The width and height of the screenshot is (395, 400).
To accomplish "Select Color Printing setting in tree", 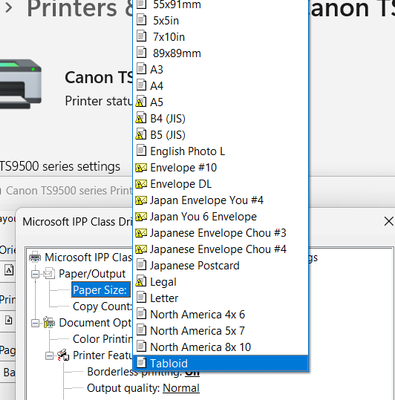I will [102, 339].
